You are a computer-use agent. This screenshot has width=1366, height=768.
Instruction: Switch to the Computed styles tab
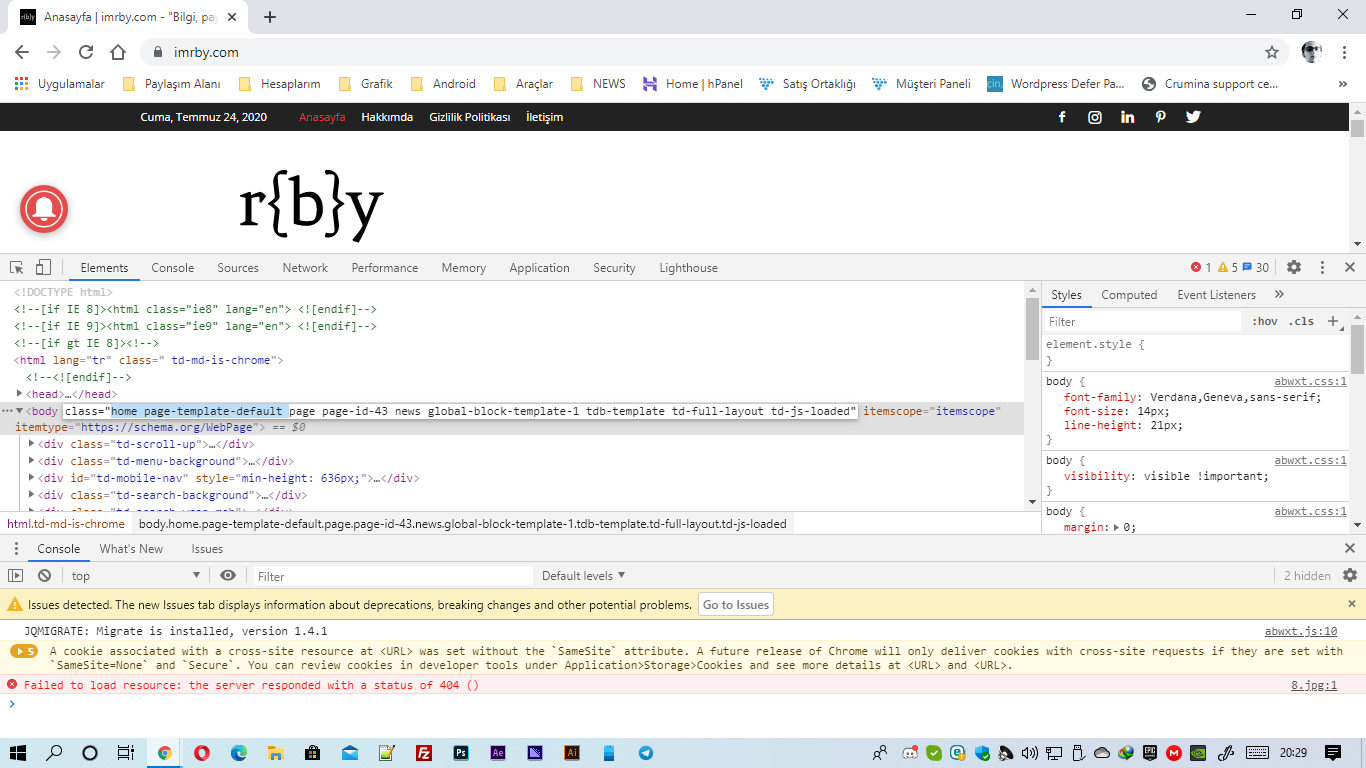tap(1129, 295)
